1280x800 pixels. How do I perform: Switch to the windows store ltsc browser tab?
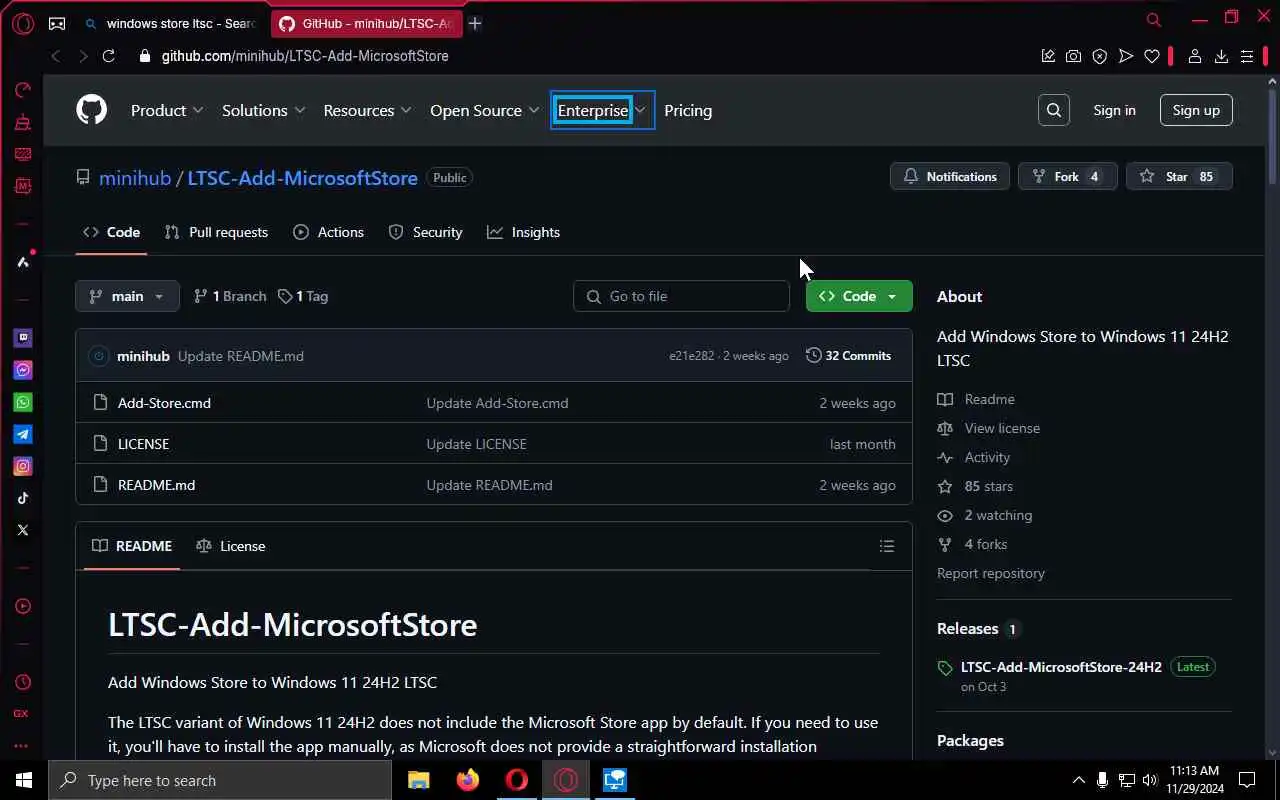(x=169, y=23)
